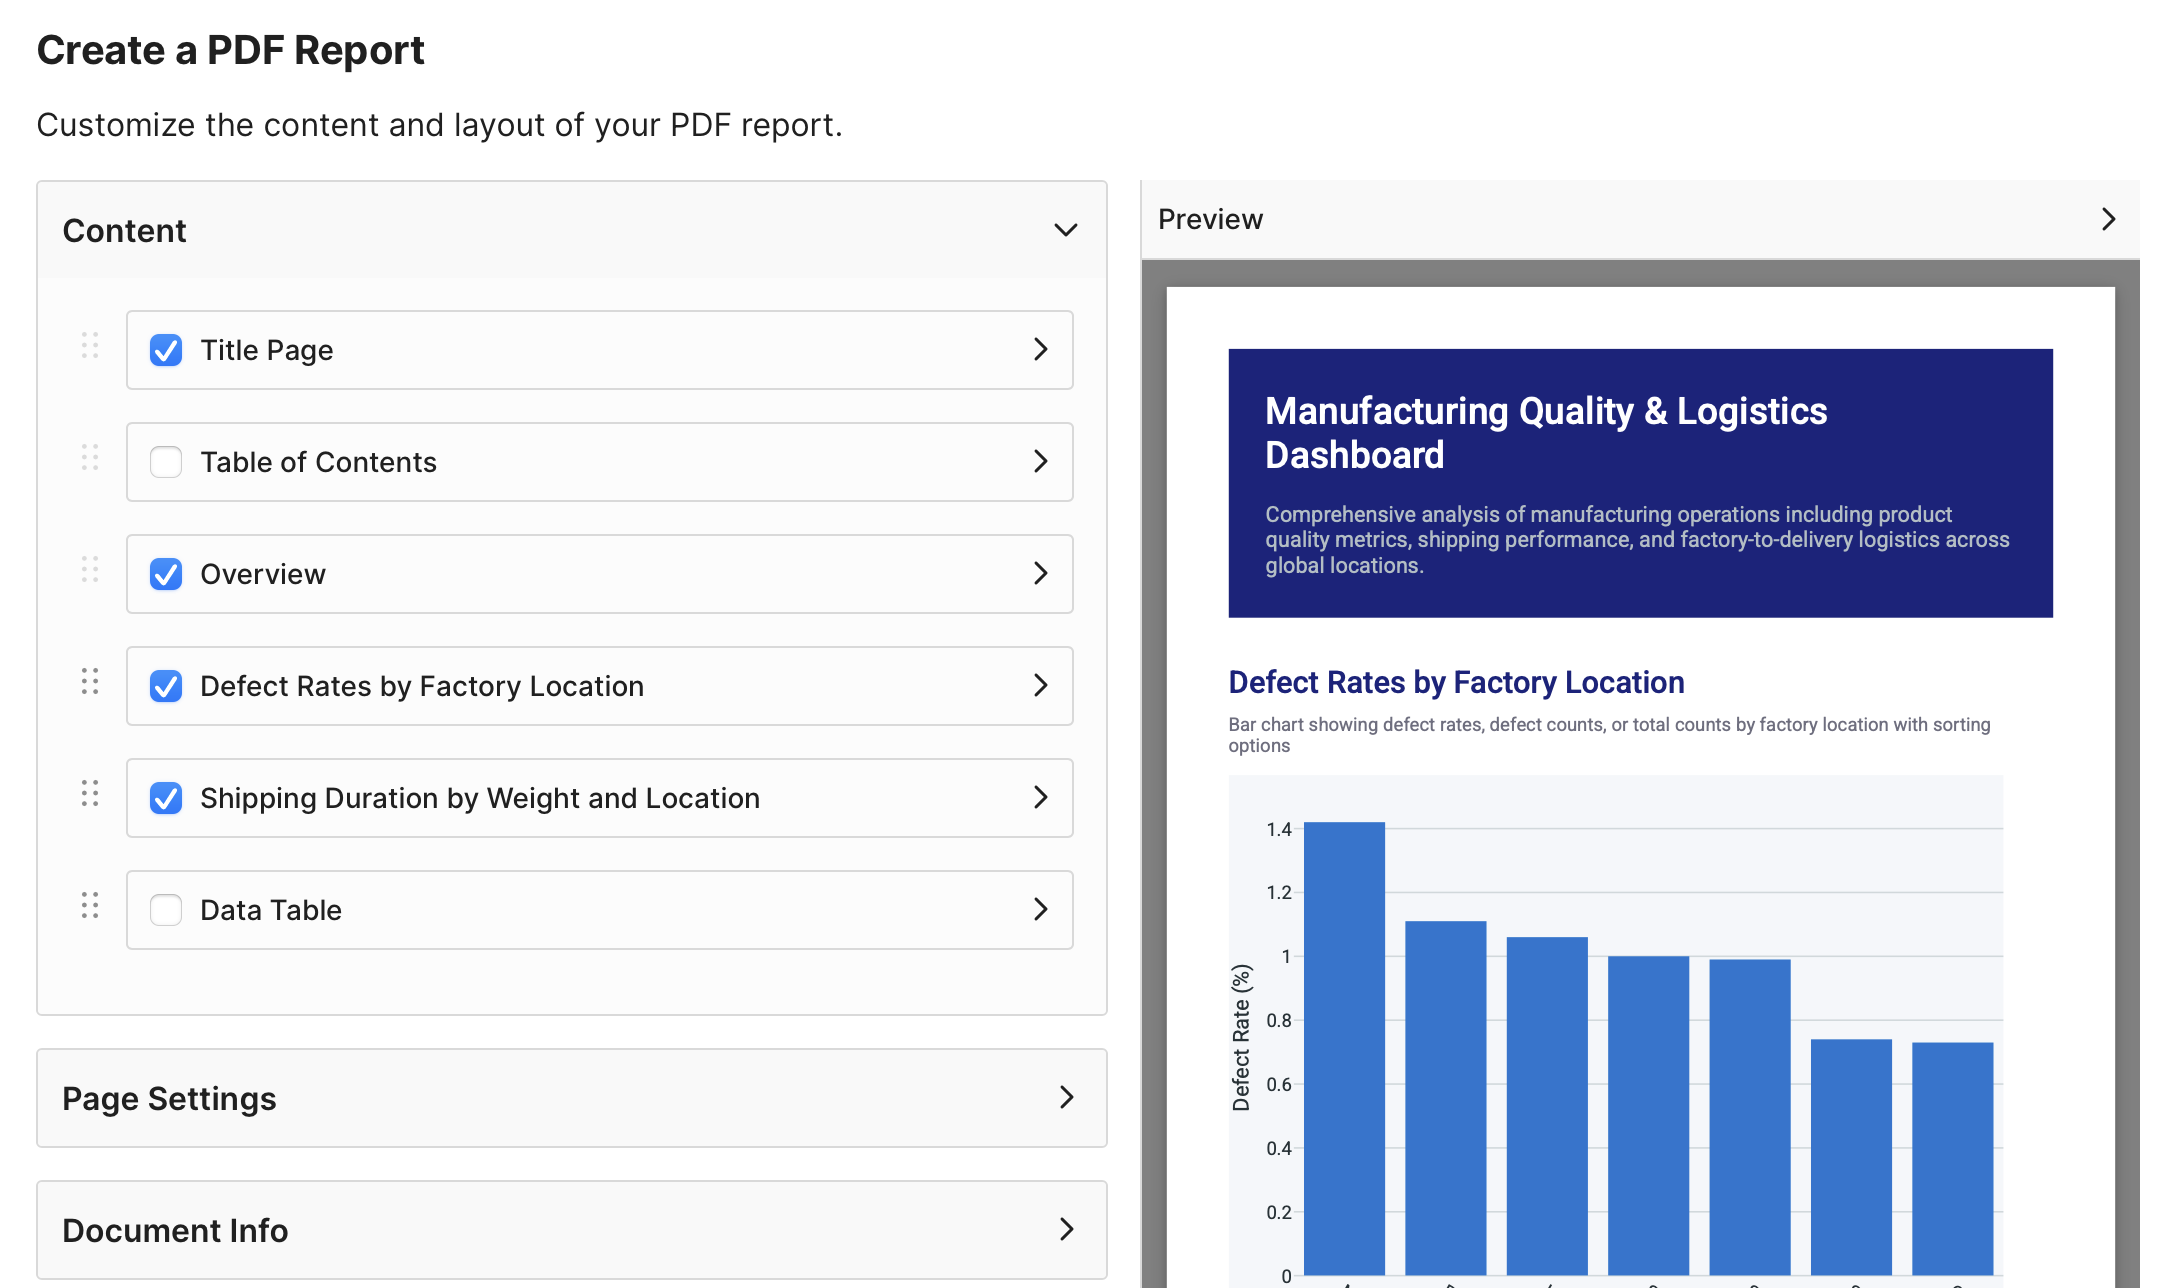This screenshot has height=1288, width=2171.
Task: Click drag handle beside Shipping Duration row
Action: tap(90, 794)
